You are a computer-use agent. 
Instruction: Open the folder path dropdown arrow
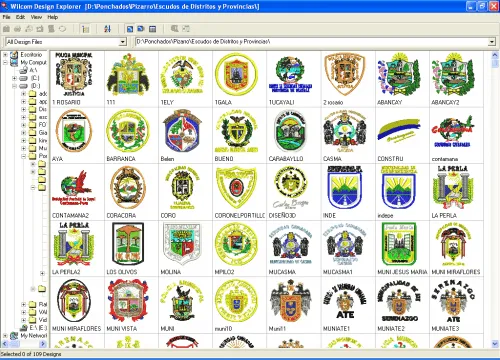[x=492, y=42]
